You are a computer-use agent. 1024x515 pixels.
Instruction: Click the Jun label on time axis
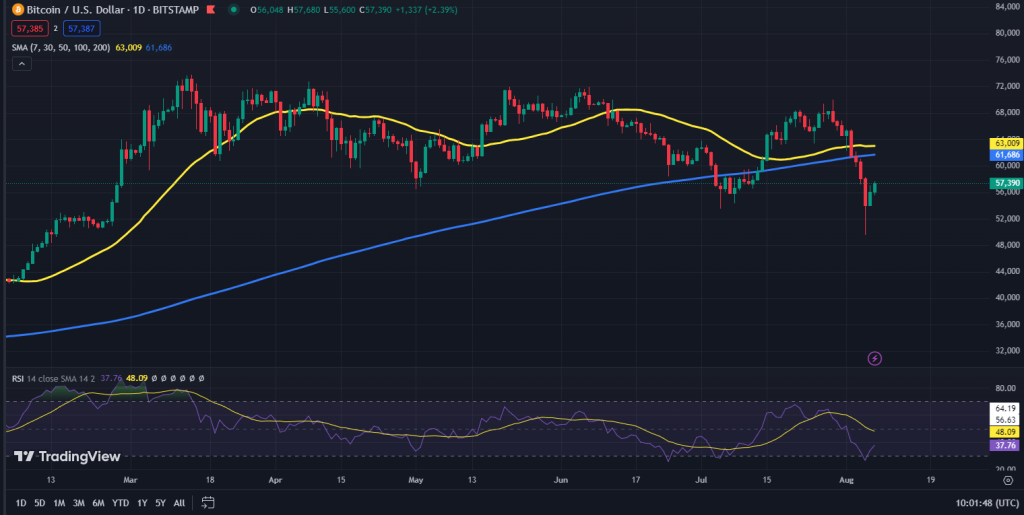[561, 480]
